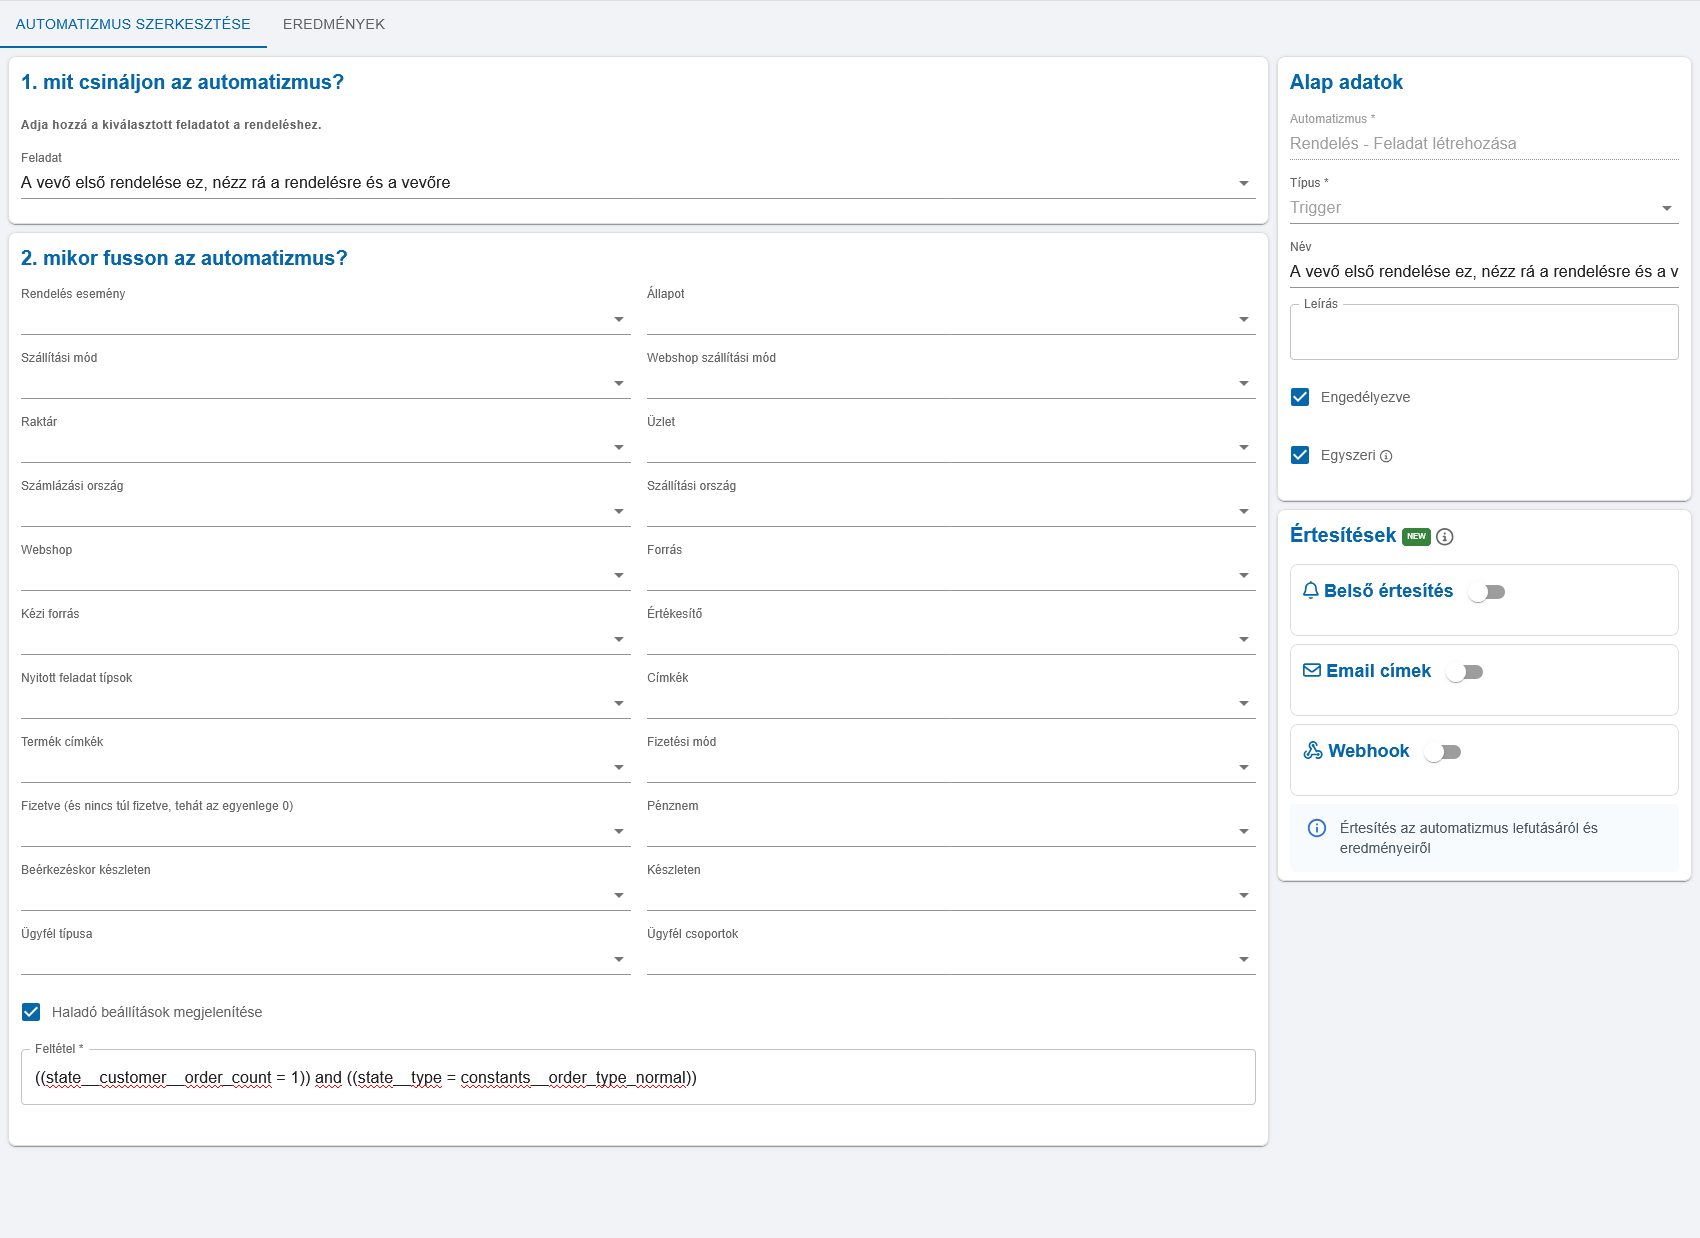Open the Állapot dropdown
The image size is (1700, 1238).
tap(951, 319)
